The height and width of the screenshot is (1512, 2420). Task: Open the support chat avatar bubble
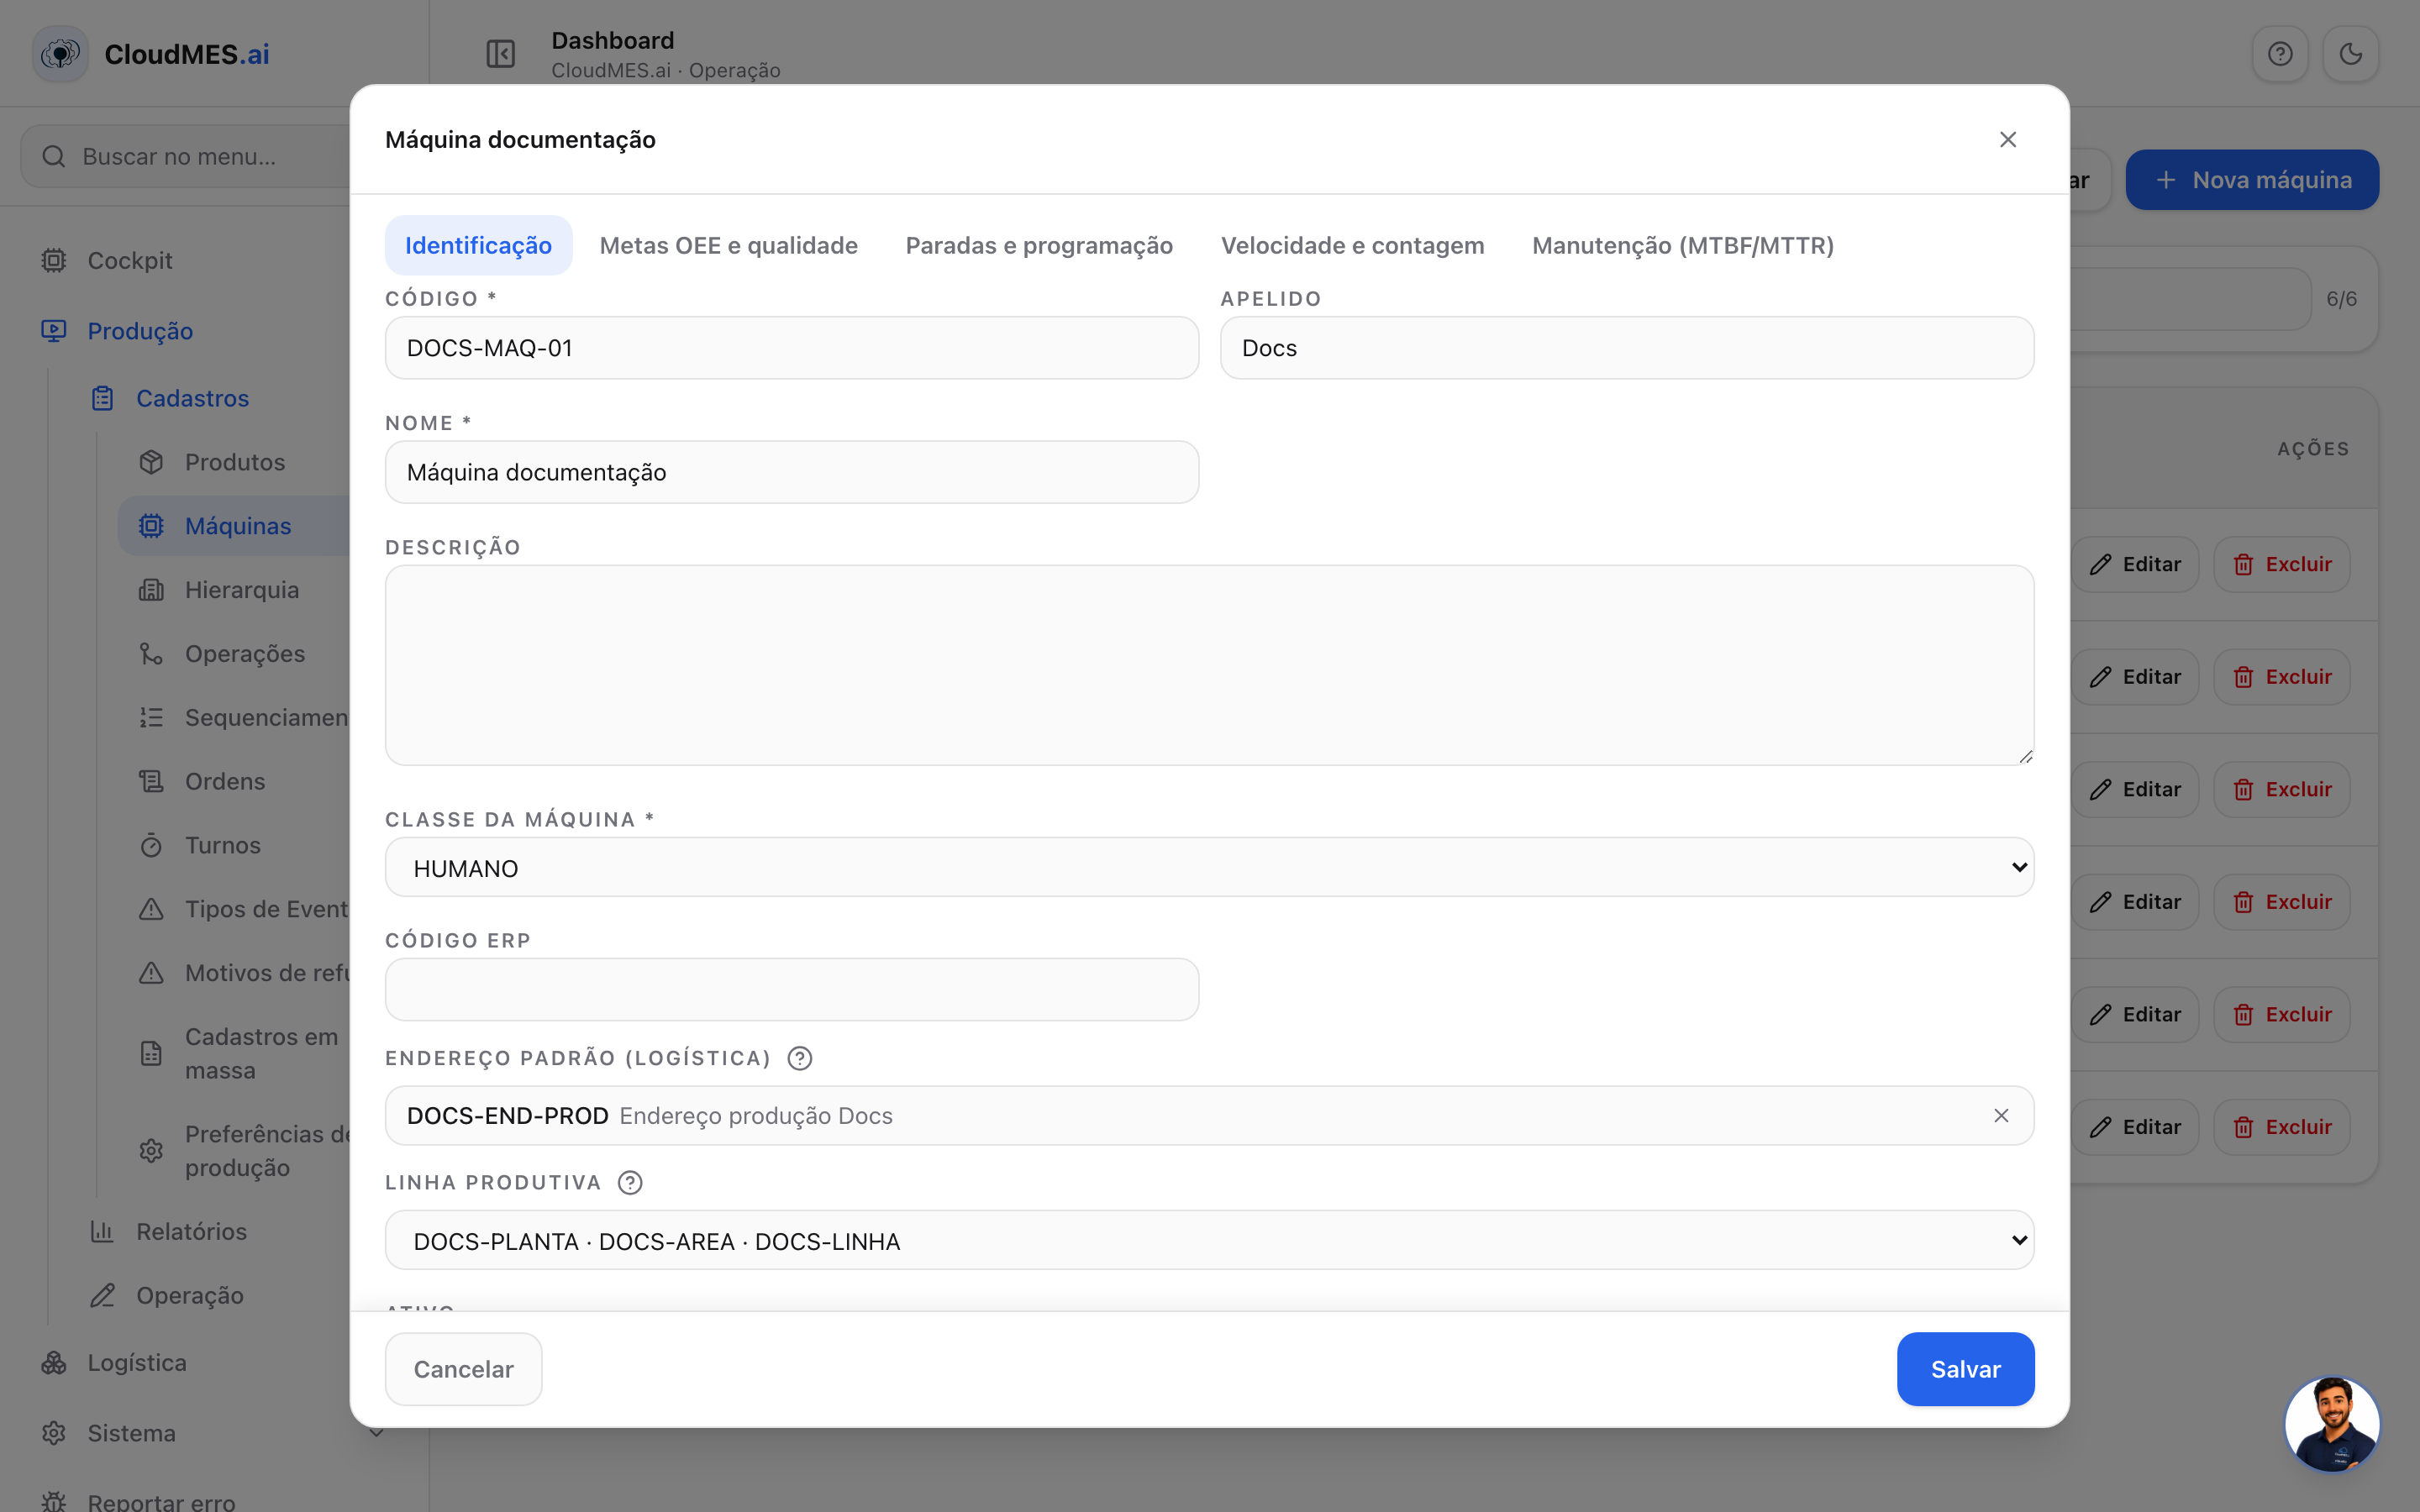tap(2332, 1424)
